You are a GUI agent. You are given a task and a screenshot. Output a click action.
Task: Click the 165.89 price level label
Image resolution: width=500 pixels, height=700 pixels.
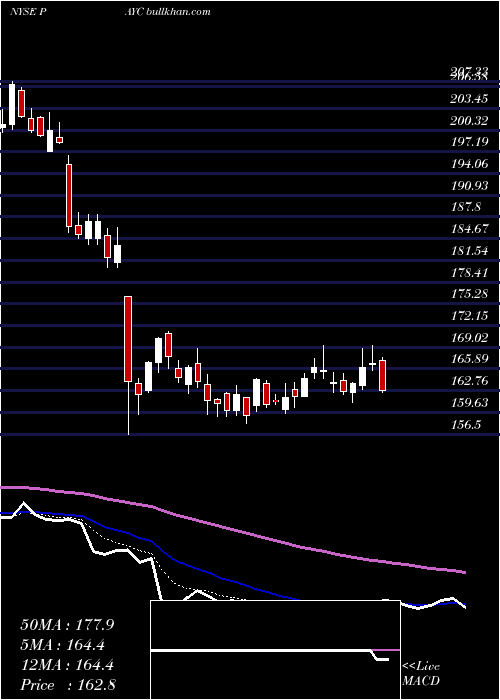(x=469, y=359)
